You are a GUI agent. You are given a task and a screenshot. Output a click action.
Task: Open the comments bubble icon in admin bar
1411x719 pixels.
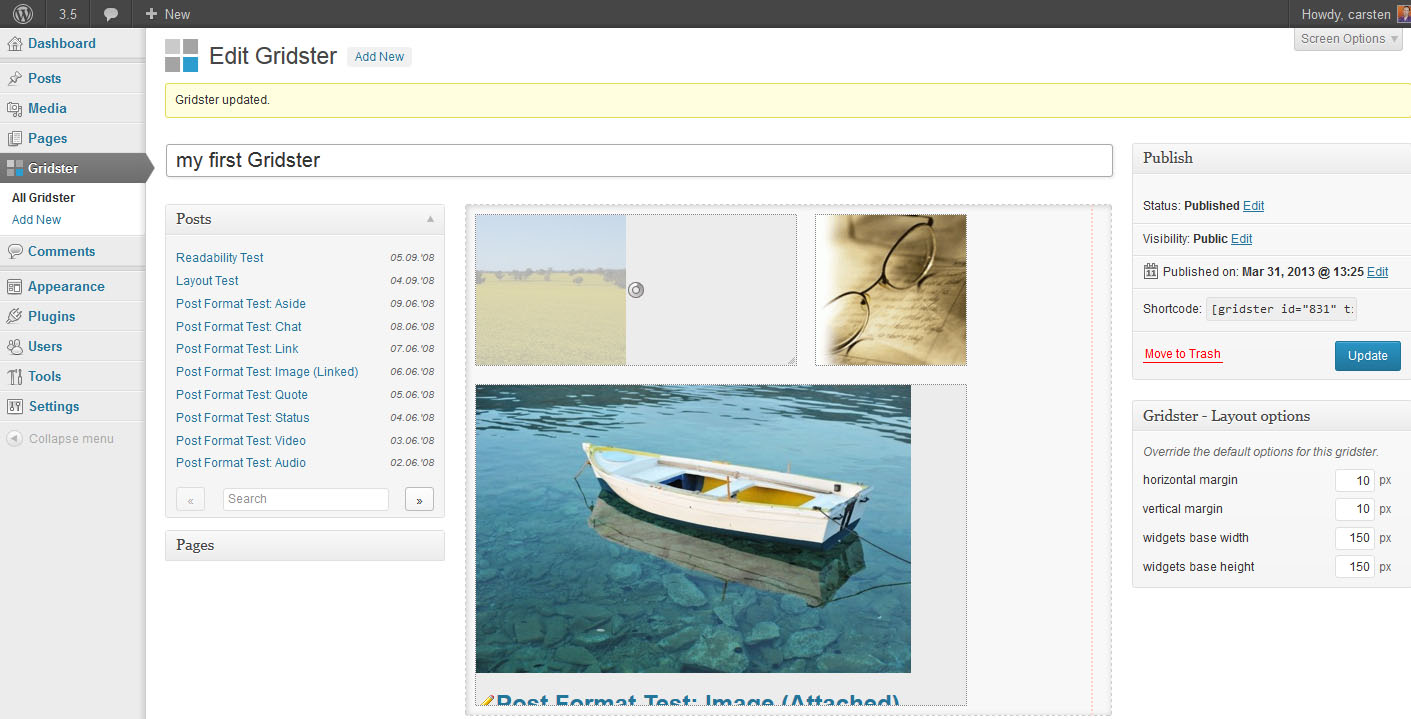point(111,14)
